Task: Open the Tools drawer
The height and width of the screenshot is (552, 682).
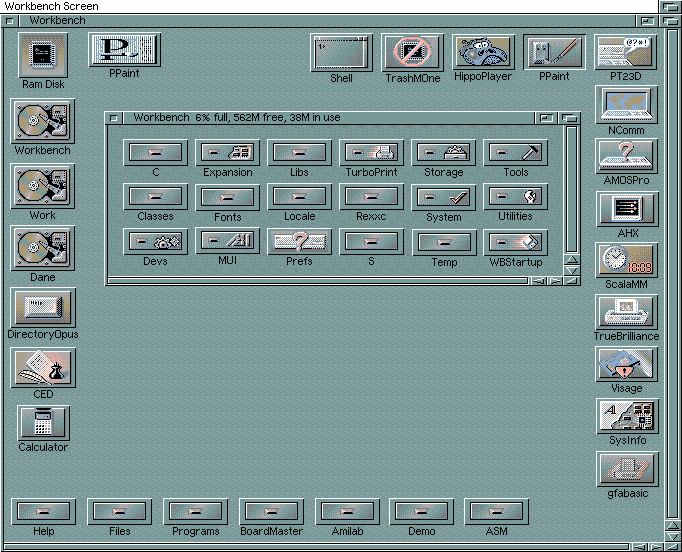Action: click(x=515, y=153)
